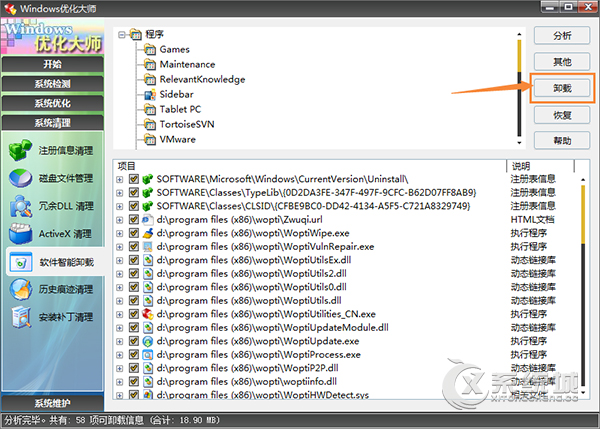This screenshot has width=600, height=429.
Task: Click the WoptiUpdate.exe globe icon
Action: point(147,341)
